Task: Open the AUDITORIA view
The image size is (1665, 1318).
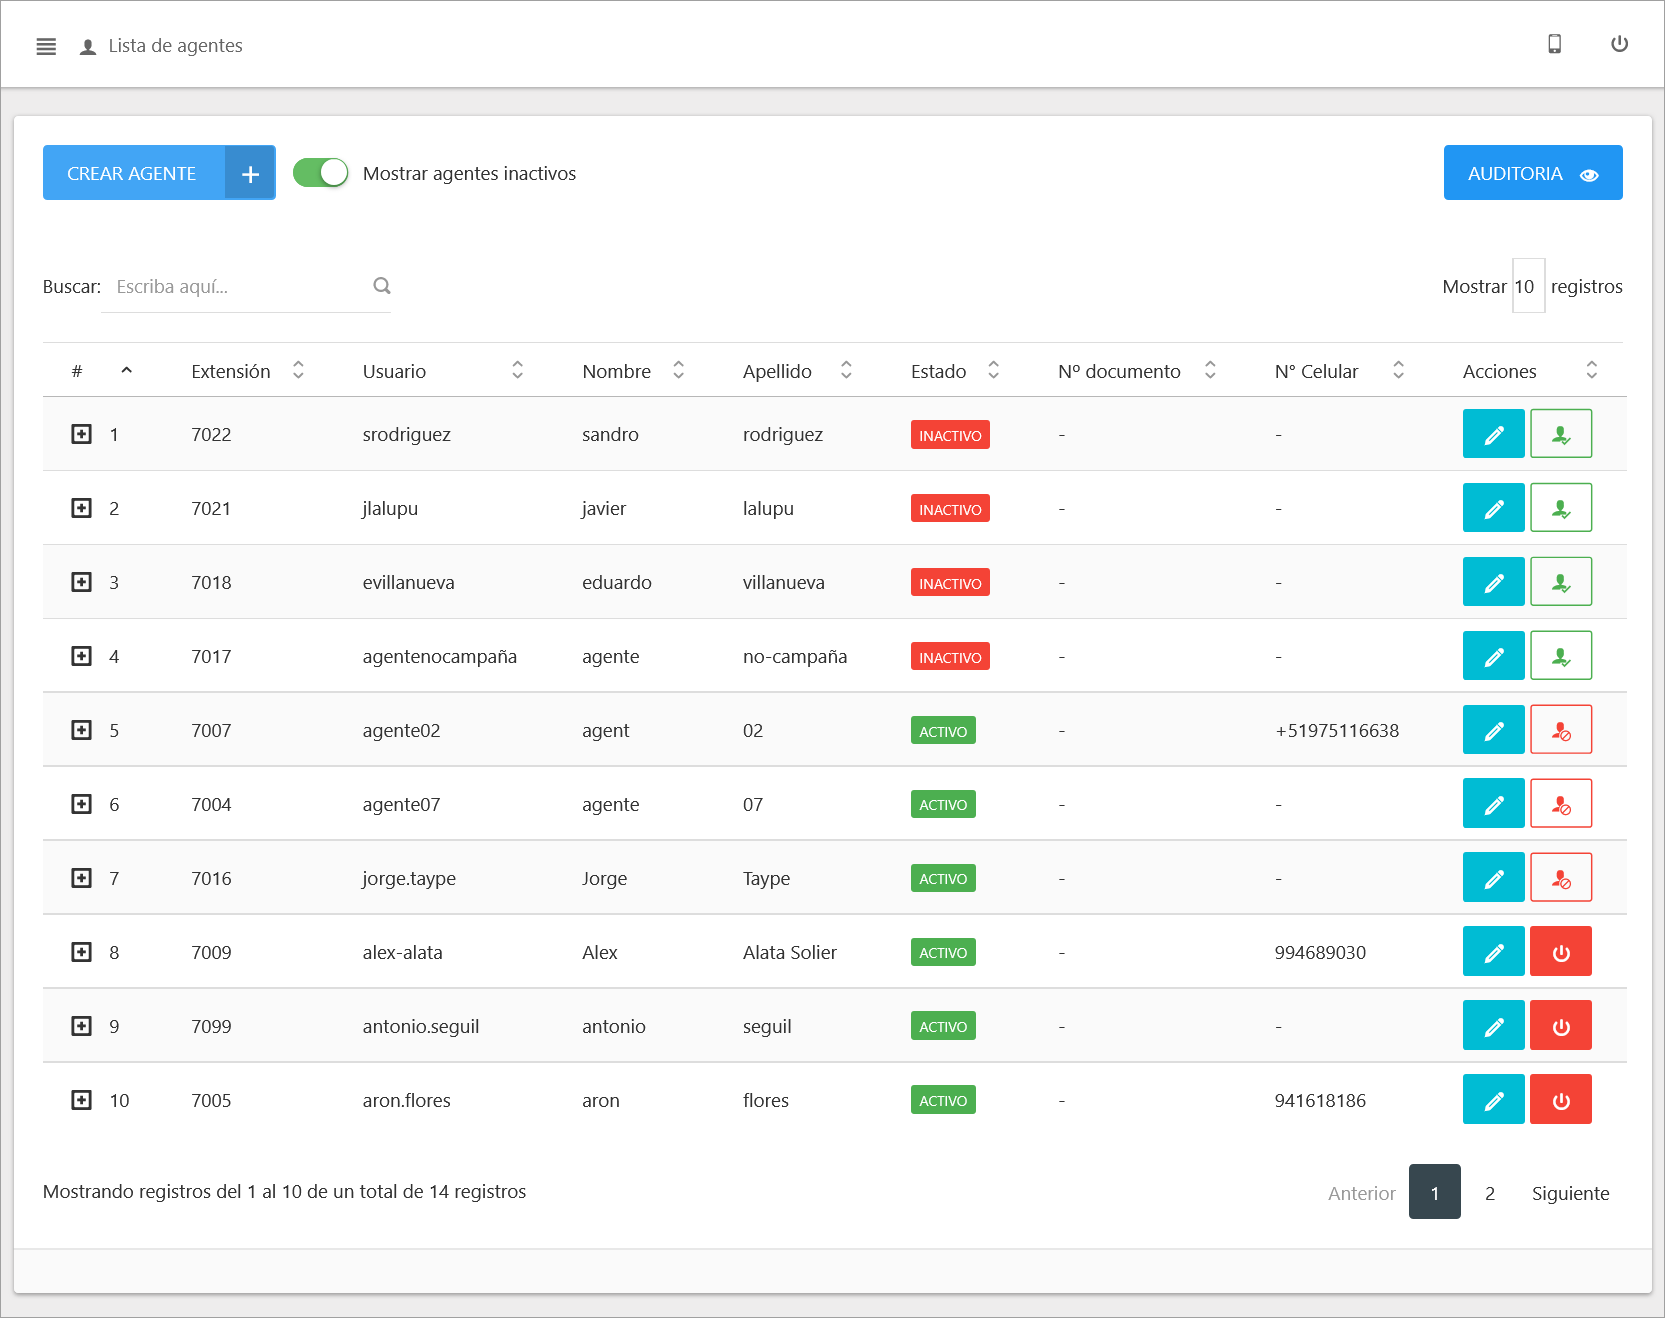Action: (1532, 173)
